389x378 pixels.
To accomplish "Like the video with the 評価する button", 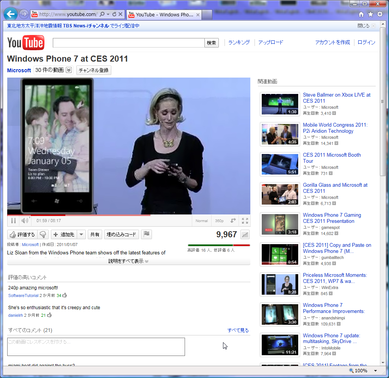I will (22, 234).
